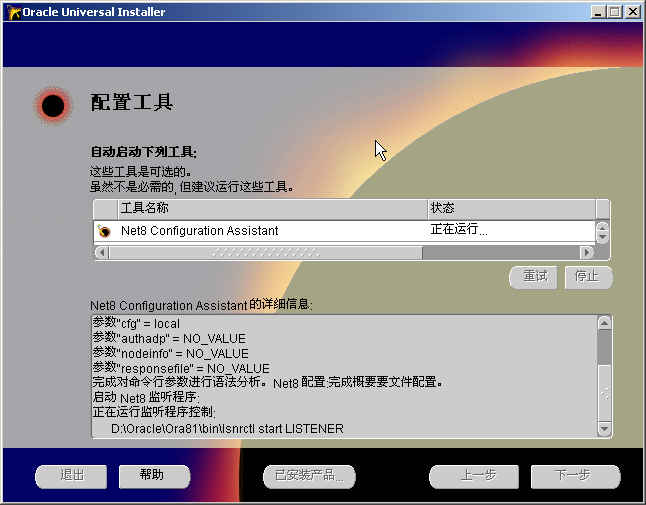Click 退出 to exit the installer

click(71, 477)
